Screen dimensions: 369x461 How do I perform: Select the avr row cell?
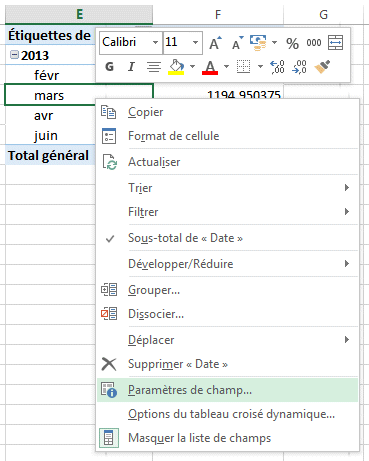pyautogui.click(x=50, y=115)
